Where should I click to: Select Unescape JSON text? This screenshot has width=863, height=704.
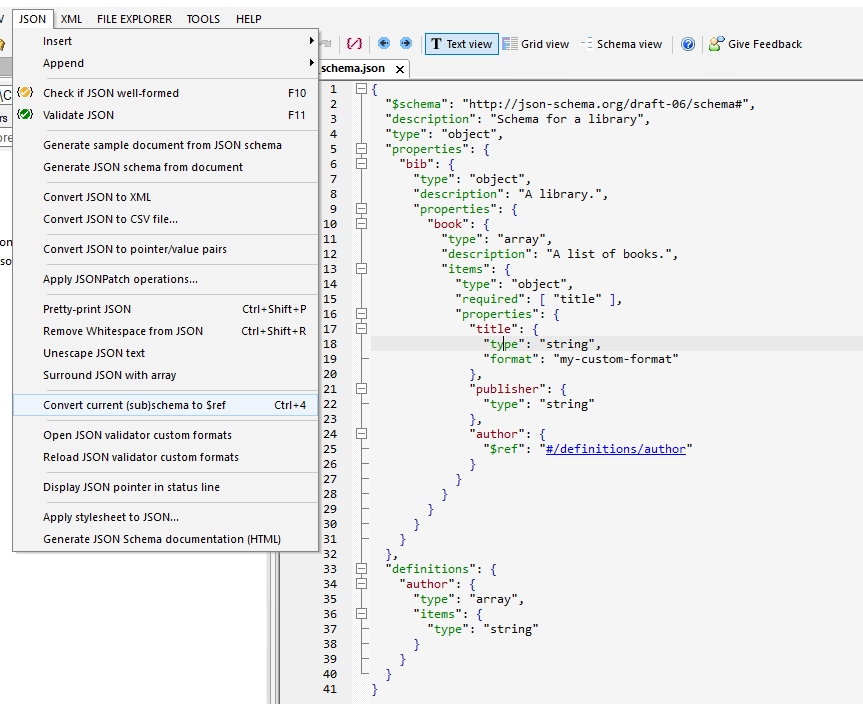coord(166,353)
